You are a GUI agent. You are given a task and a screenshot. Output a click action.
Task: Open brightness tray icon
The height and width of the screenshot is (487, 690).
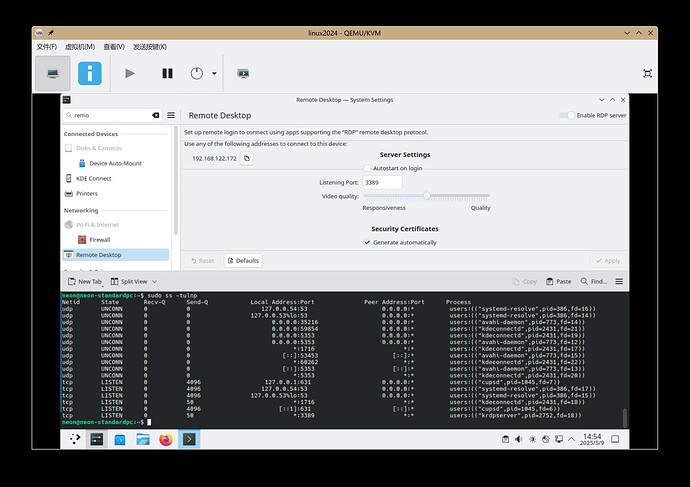click(x=532, y=439)
